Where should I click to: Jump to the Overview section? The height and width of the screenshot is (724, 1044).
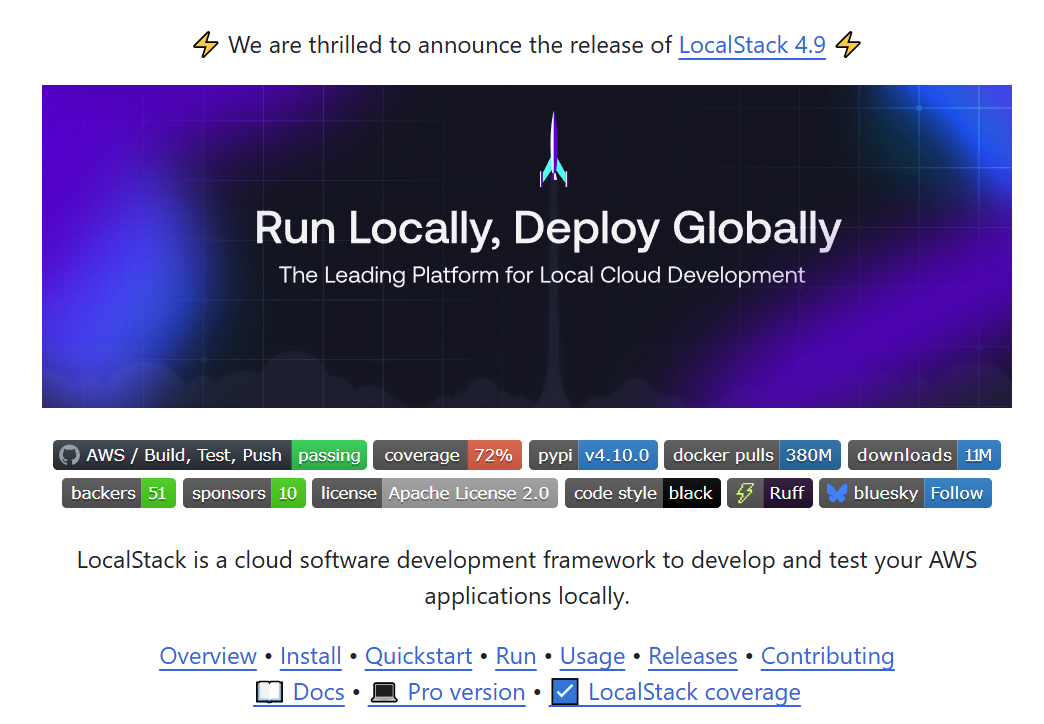pyautogui.click(x=208, y=656)
